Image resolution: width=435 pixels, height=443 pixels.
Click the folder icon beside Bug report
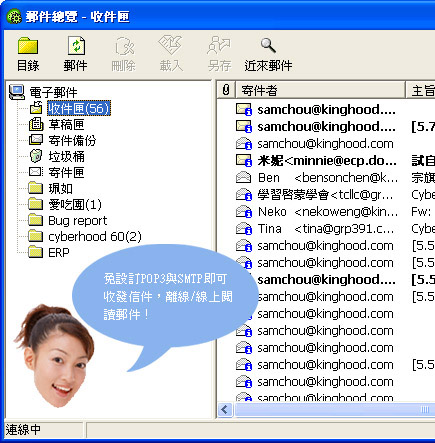coord(36,220)
